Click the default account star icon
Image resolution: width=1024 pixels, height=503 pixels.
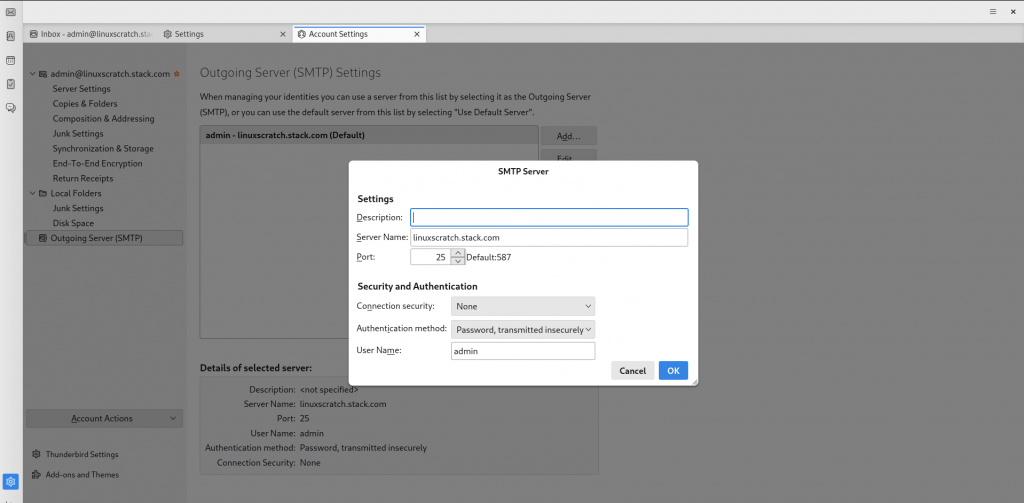click(176, 74)
